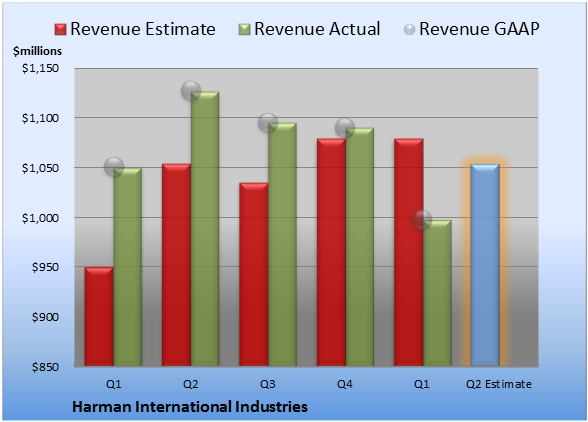Click the 'Harman International Industries' chart title
This screenshot has height=422, width=588.
190,407
